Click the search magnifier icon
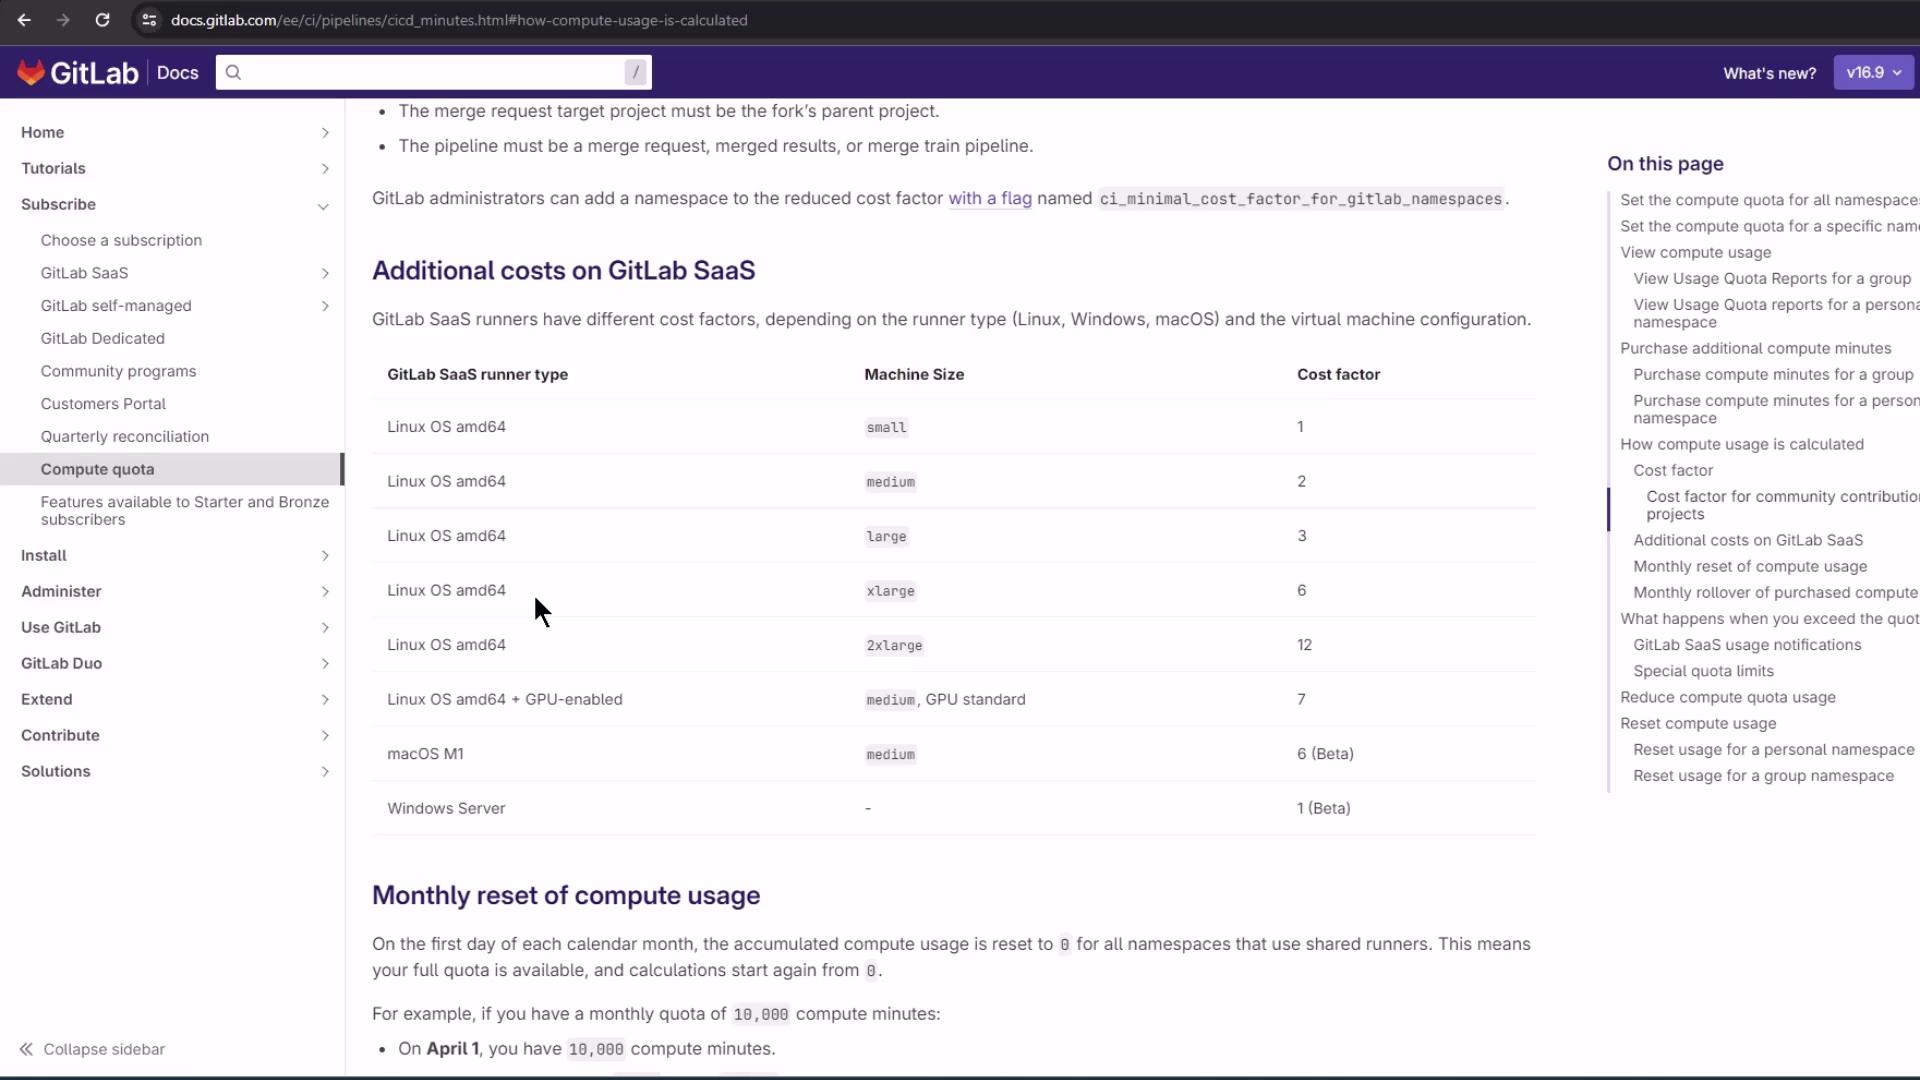This screenshot has width=1920, height=1080. (233, 72)
